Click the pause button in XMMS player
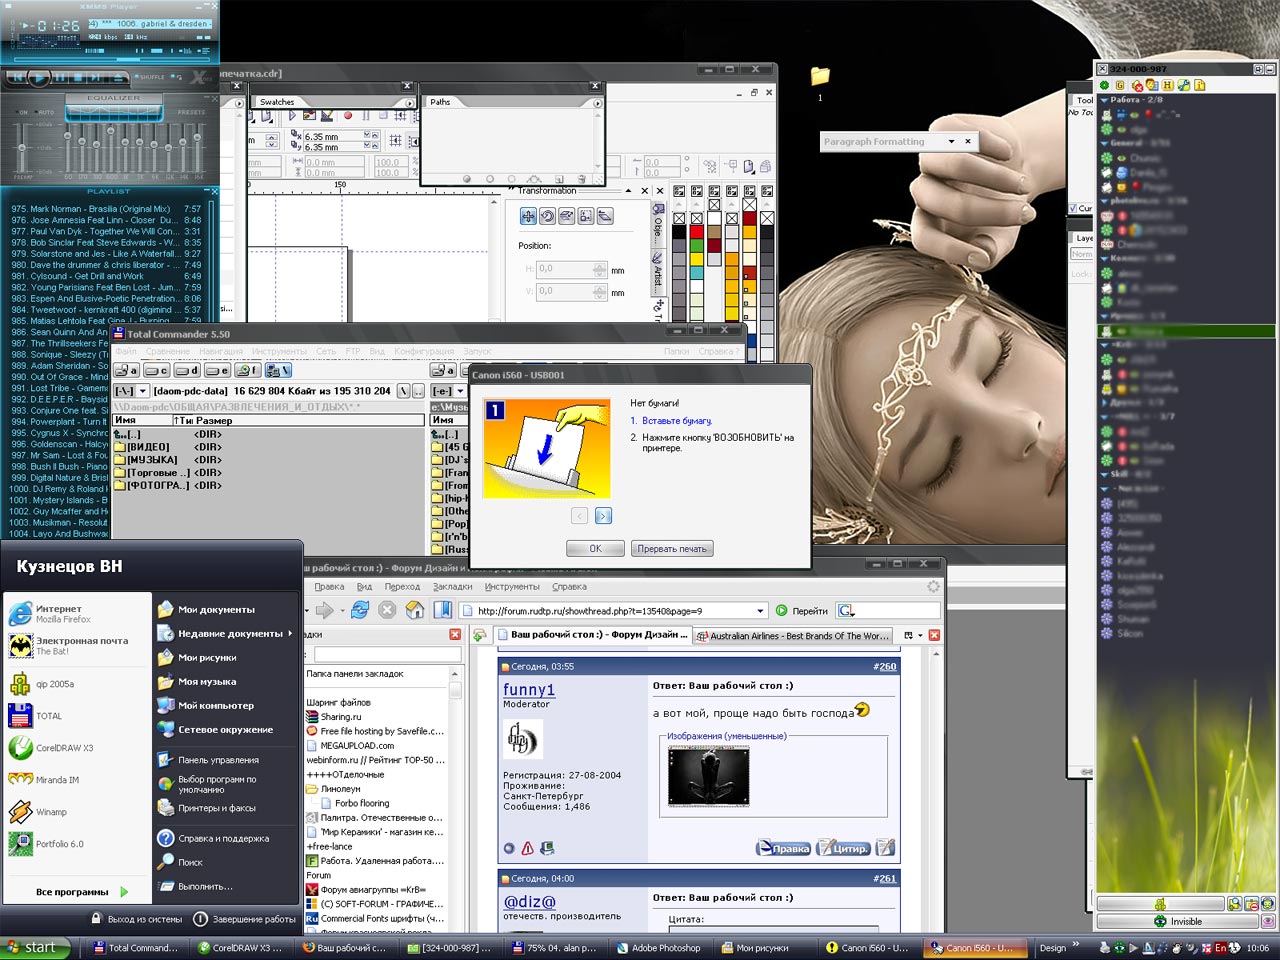The image size is (1280, 960). click(60, 77)
